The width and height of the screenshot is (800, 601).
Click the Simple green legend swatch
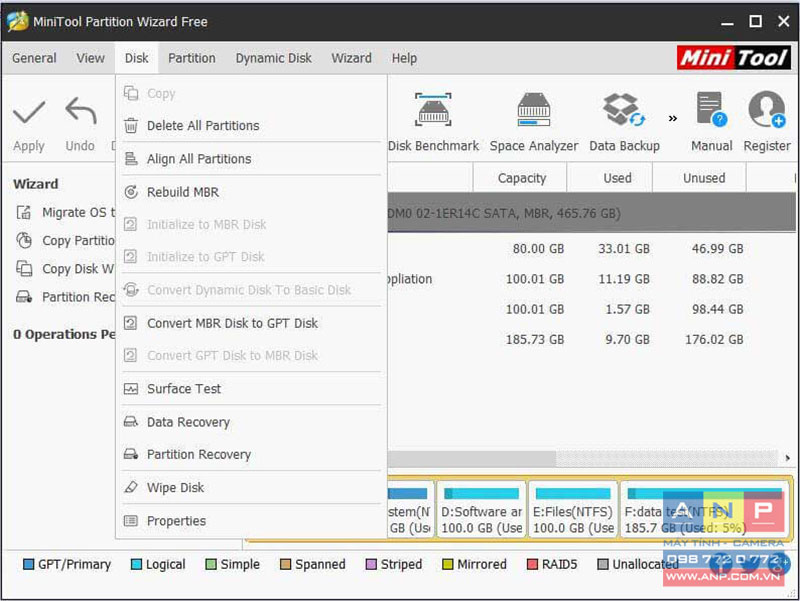click(x=211, y=564)
